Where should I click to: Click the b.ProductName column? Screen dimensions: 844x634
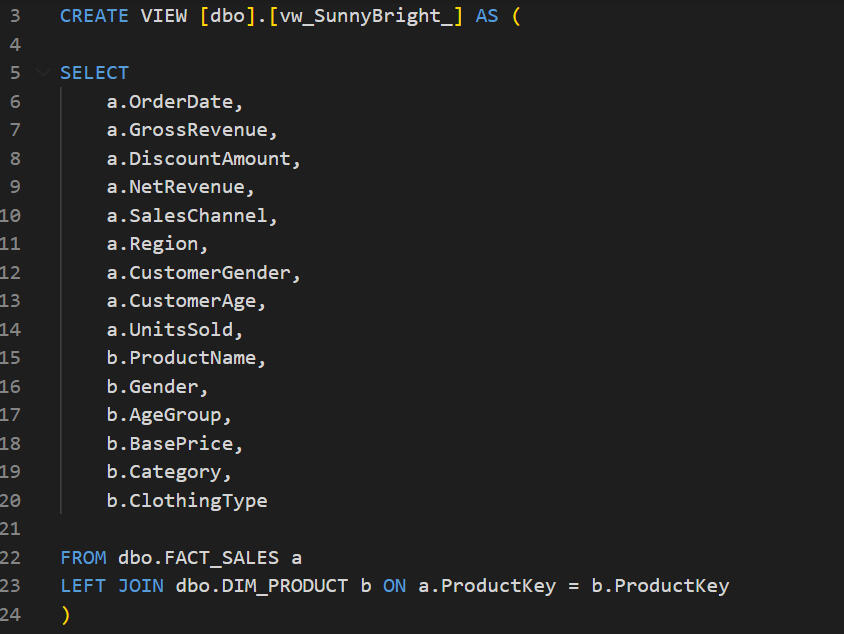tap(186, 358)
